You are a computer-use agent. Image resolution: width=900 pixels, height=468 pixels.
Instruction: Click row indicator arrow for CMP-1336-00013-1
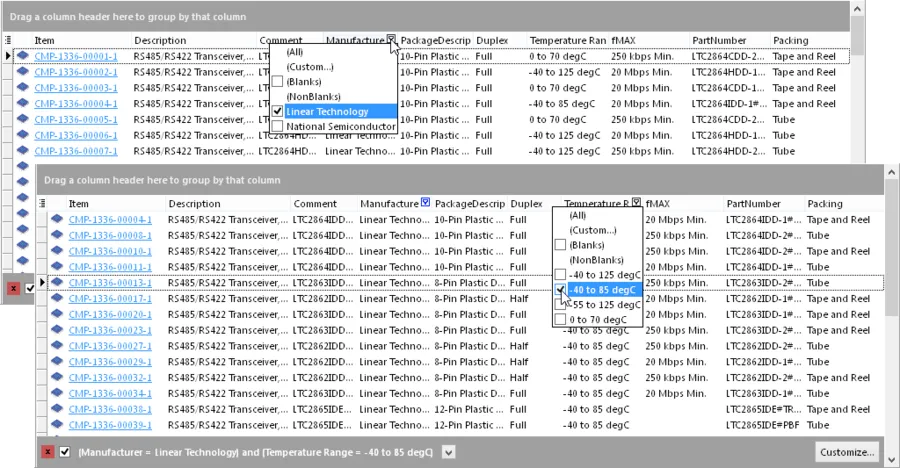tap(42, 282)
